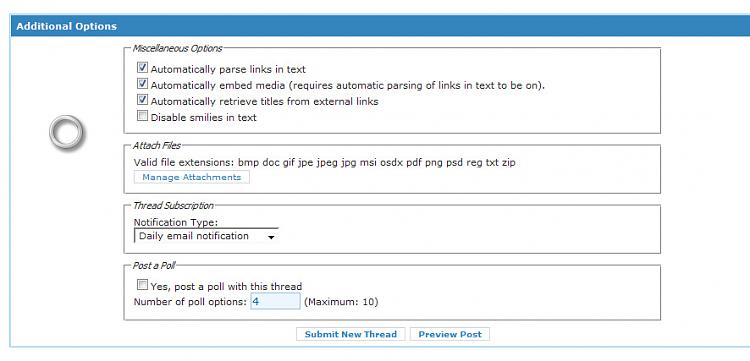Click the Attach Files group legend
The height and width of the screenshot is (361, 750).
(x=156, y=145)
